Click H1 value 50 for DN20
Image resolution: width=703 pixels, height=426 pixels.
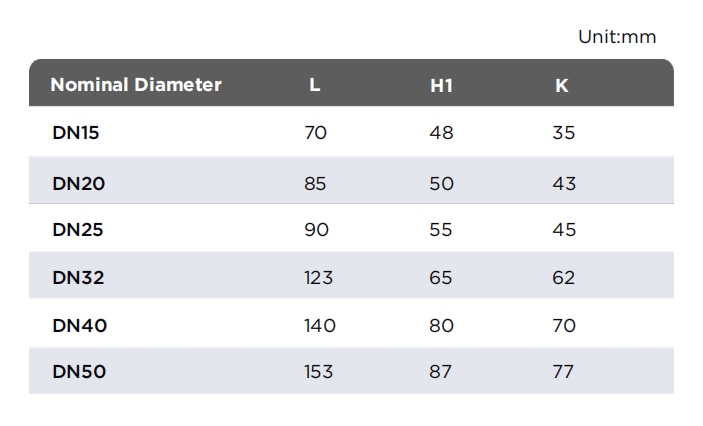pos(442,183)
